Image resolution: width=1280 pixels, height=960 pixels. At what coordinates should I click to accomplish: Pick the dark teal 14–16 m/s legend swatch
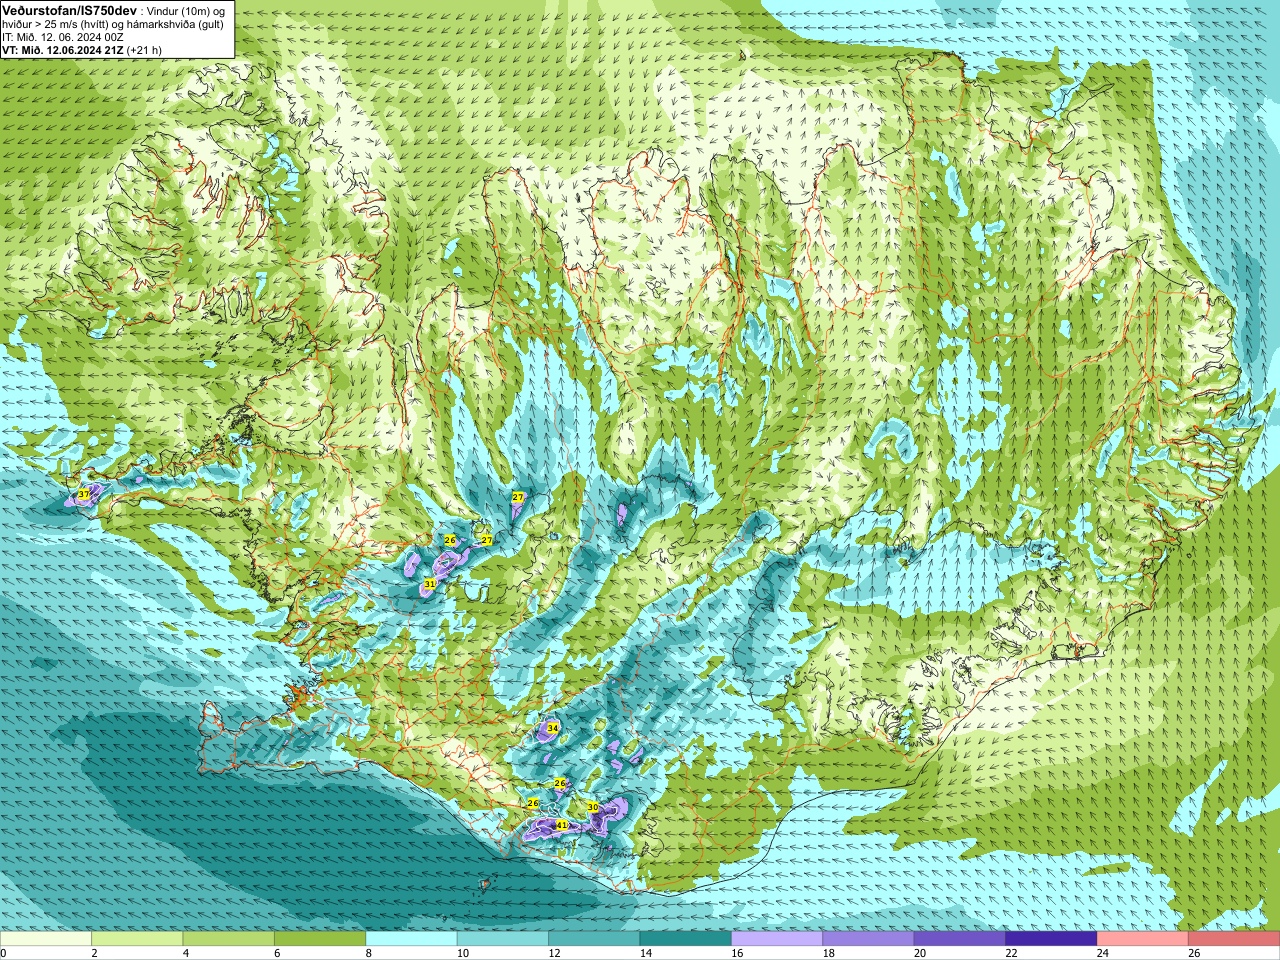(686, 939)
